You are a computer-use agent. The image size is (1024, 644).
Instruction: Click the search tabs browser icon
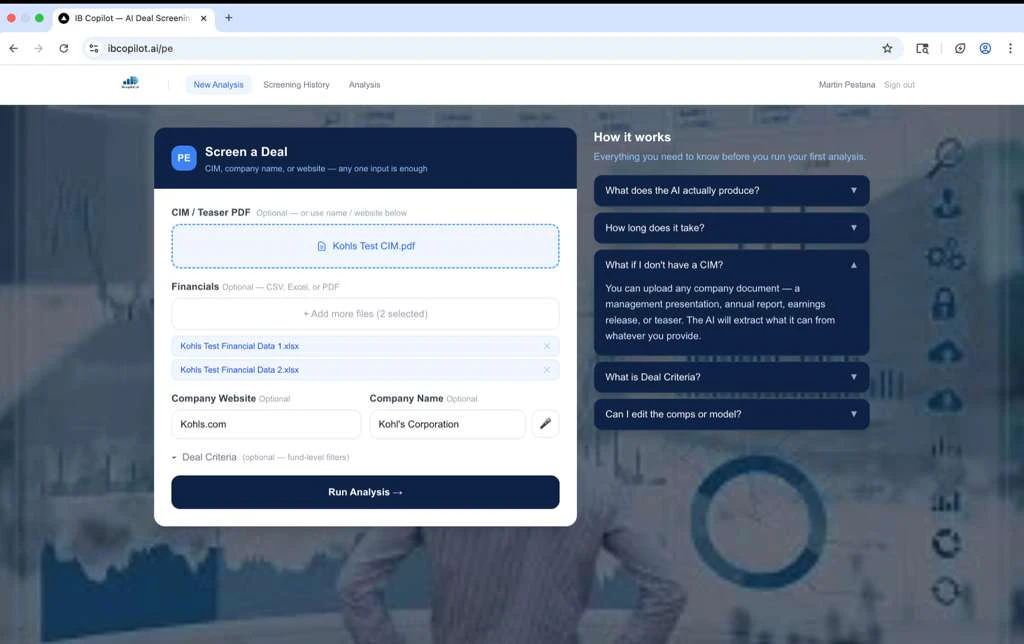click(x=922, y=48)
